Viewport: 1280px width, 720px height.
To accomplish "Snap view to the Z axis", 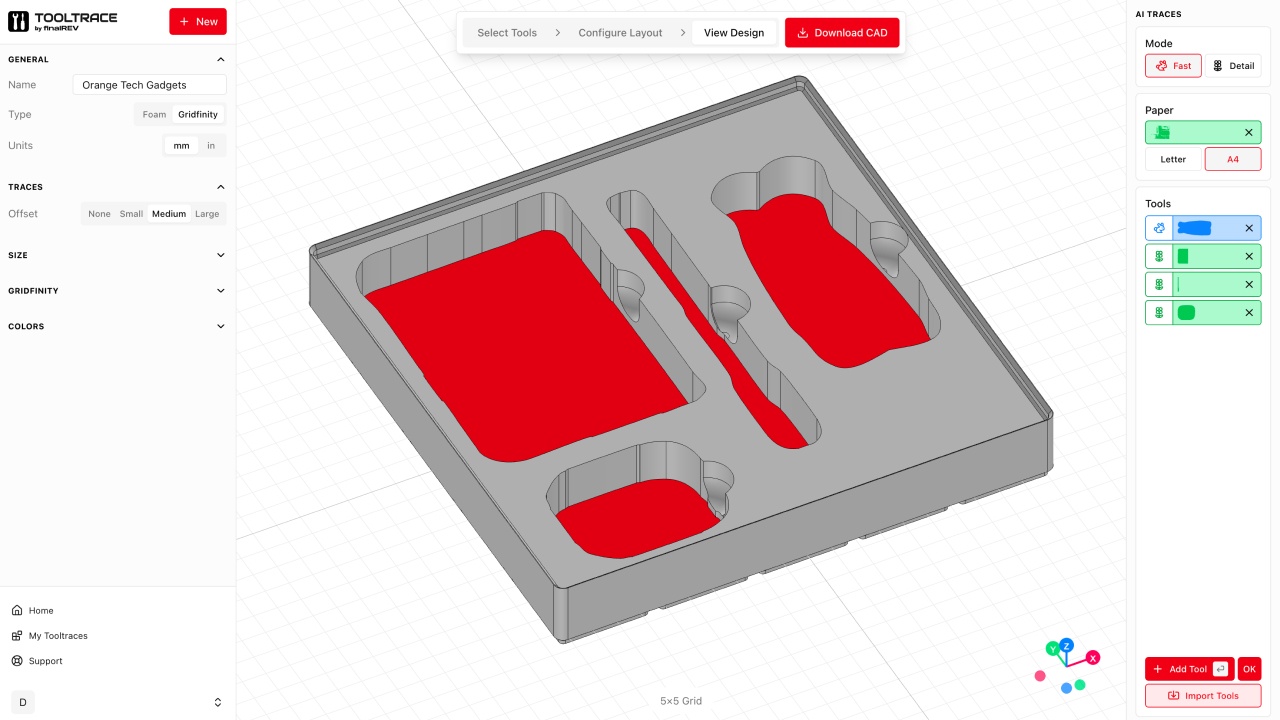I will coord(1067,645).
